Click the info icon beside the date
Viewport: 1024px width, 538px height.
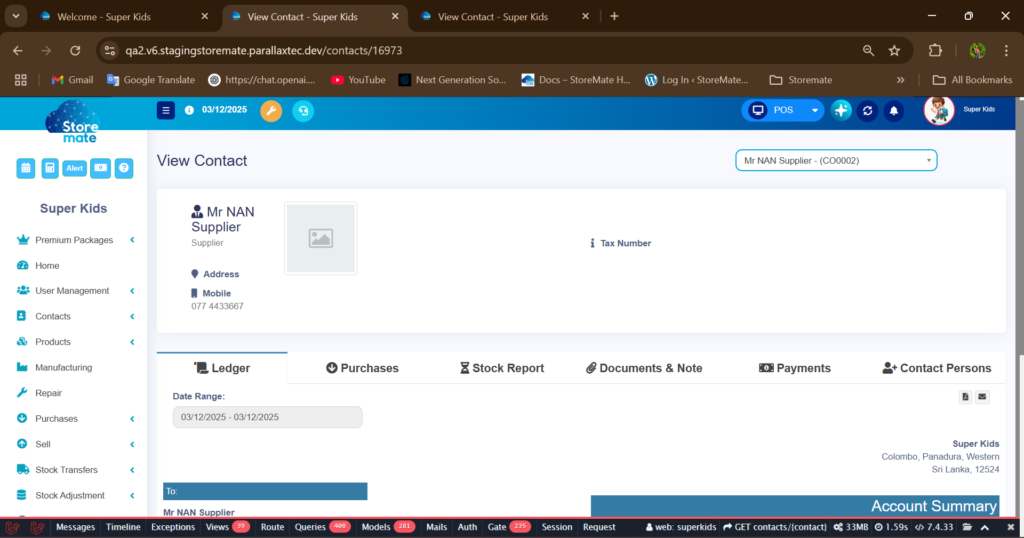click(x=189, y=110)
